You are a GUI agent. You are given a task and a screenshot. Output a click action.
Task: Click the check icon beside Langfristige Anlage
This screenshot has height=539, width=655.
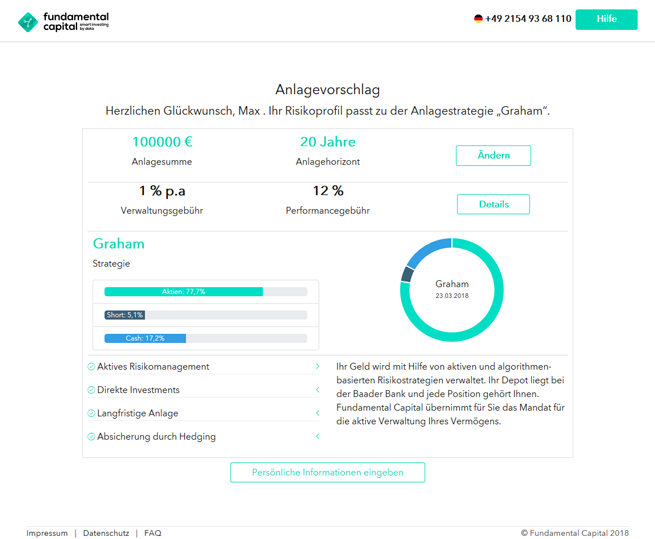(91, 414)
